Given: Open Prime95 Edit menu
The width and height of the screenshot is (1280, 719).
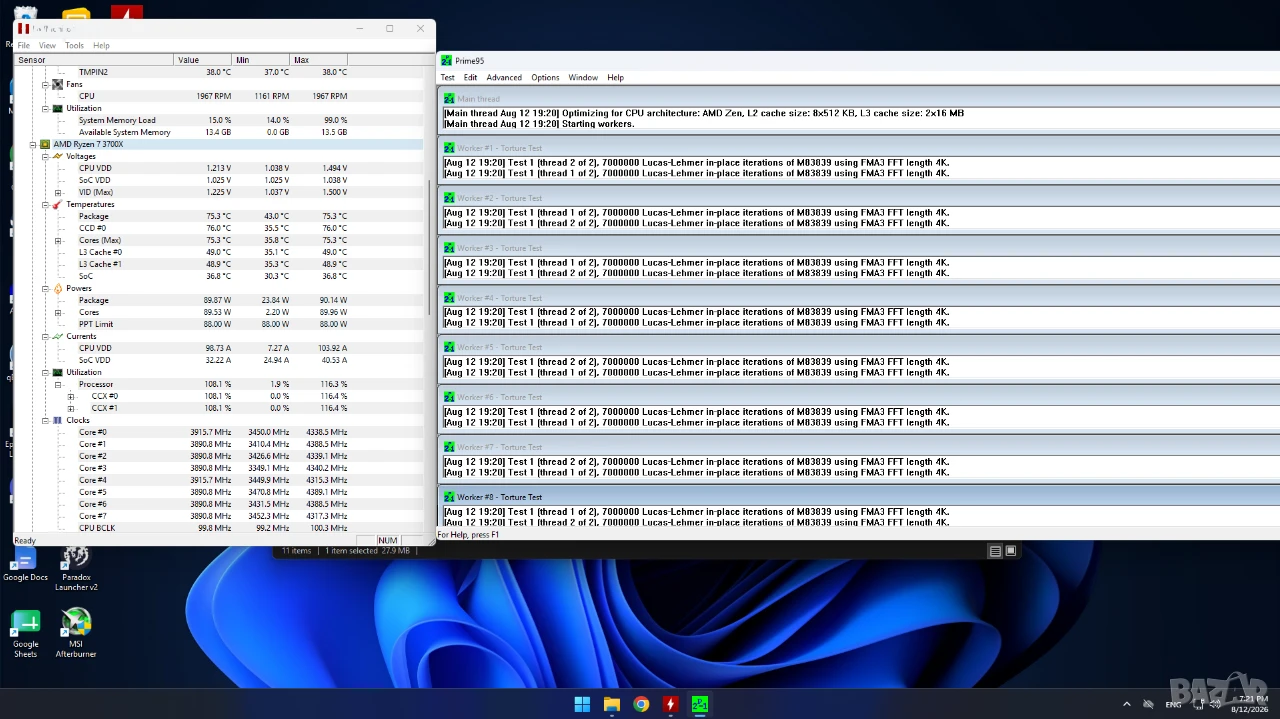Looking at the screenshot, I should tap(470, 77).
